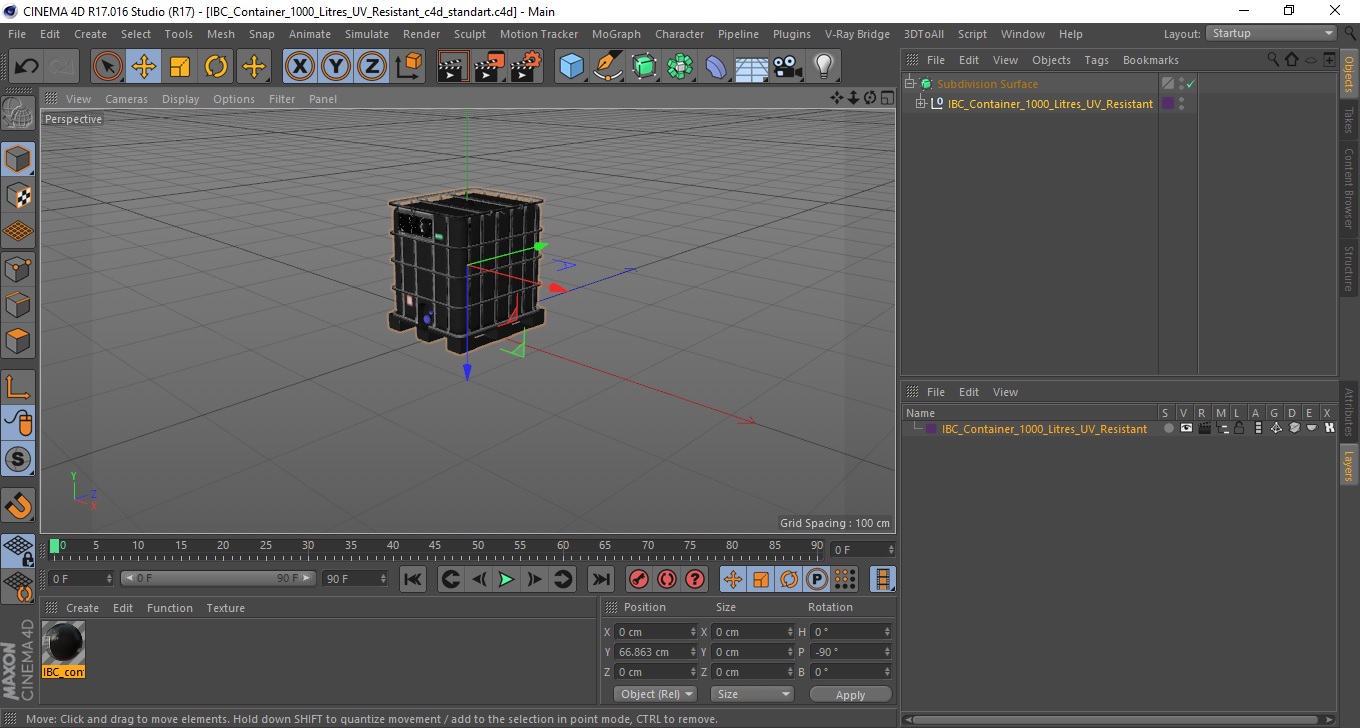Image resolution: width=1360 pixels, height=728 pixels.
Task: Open the camera object icon
Action: pos(788,67)
